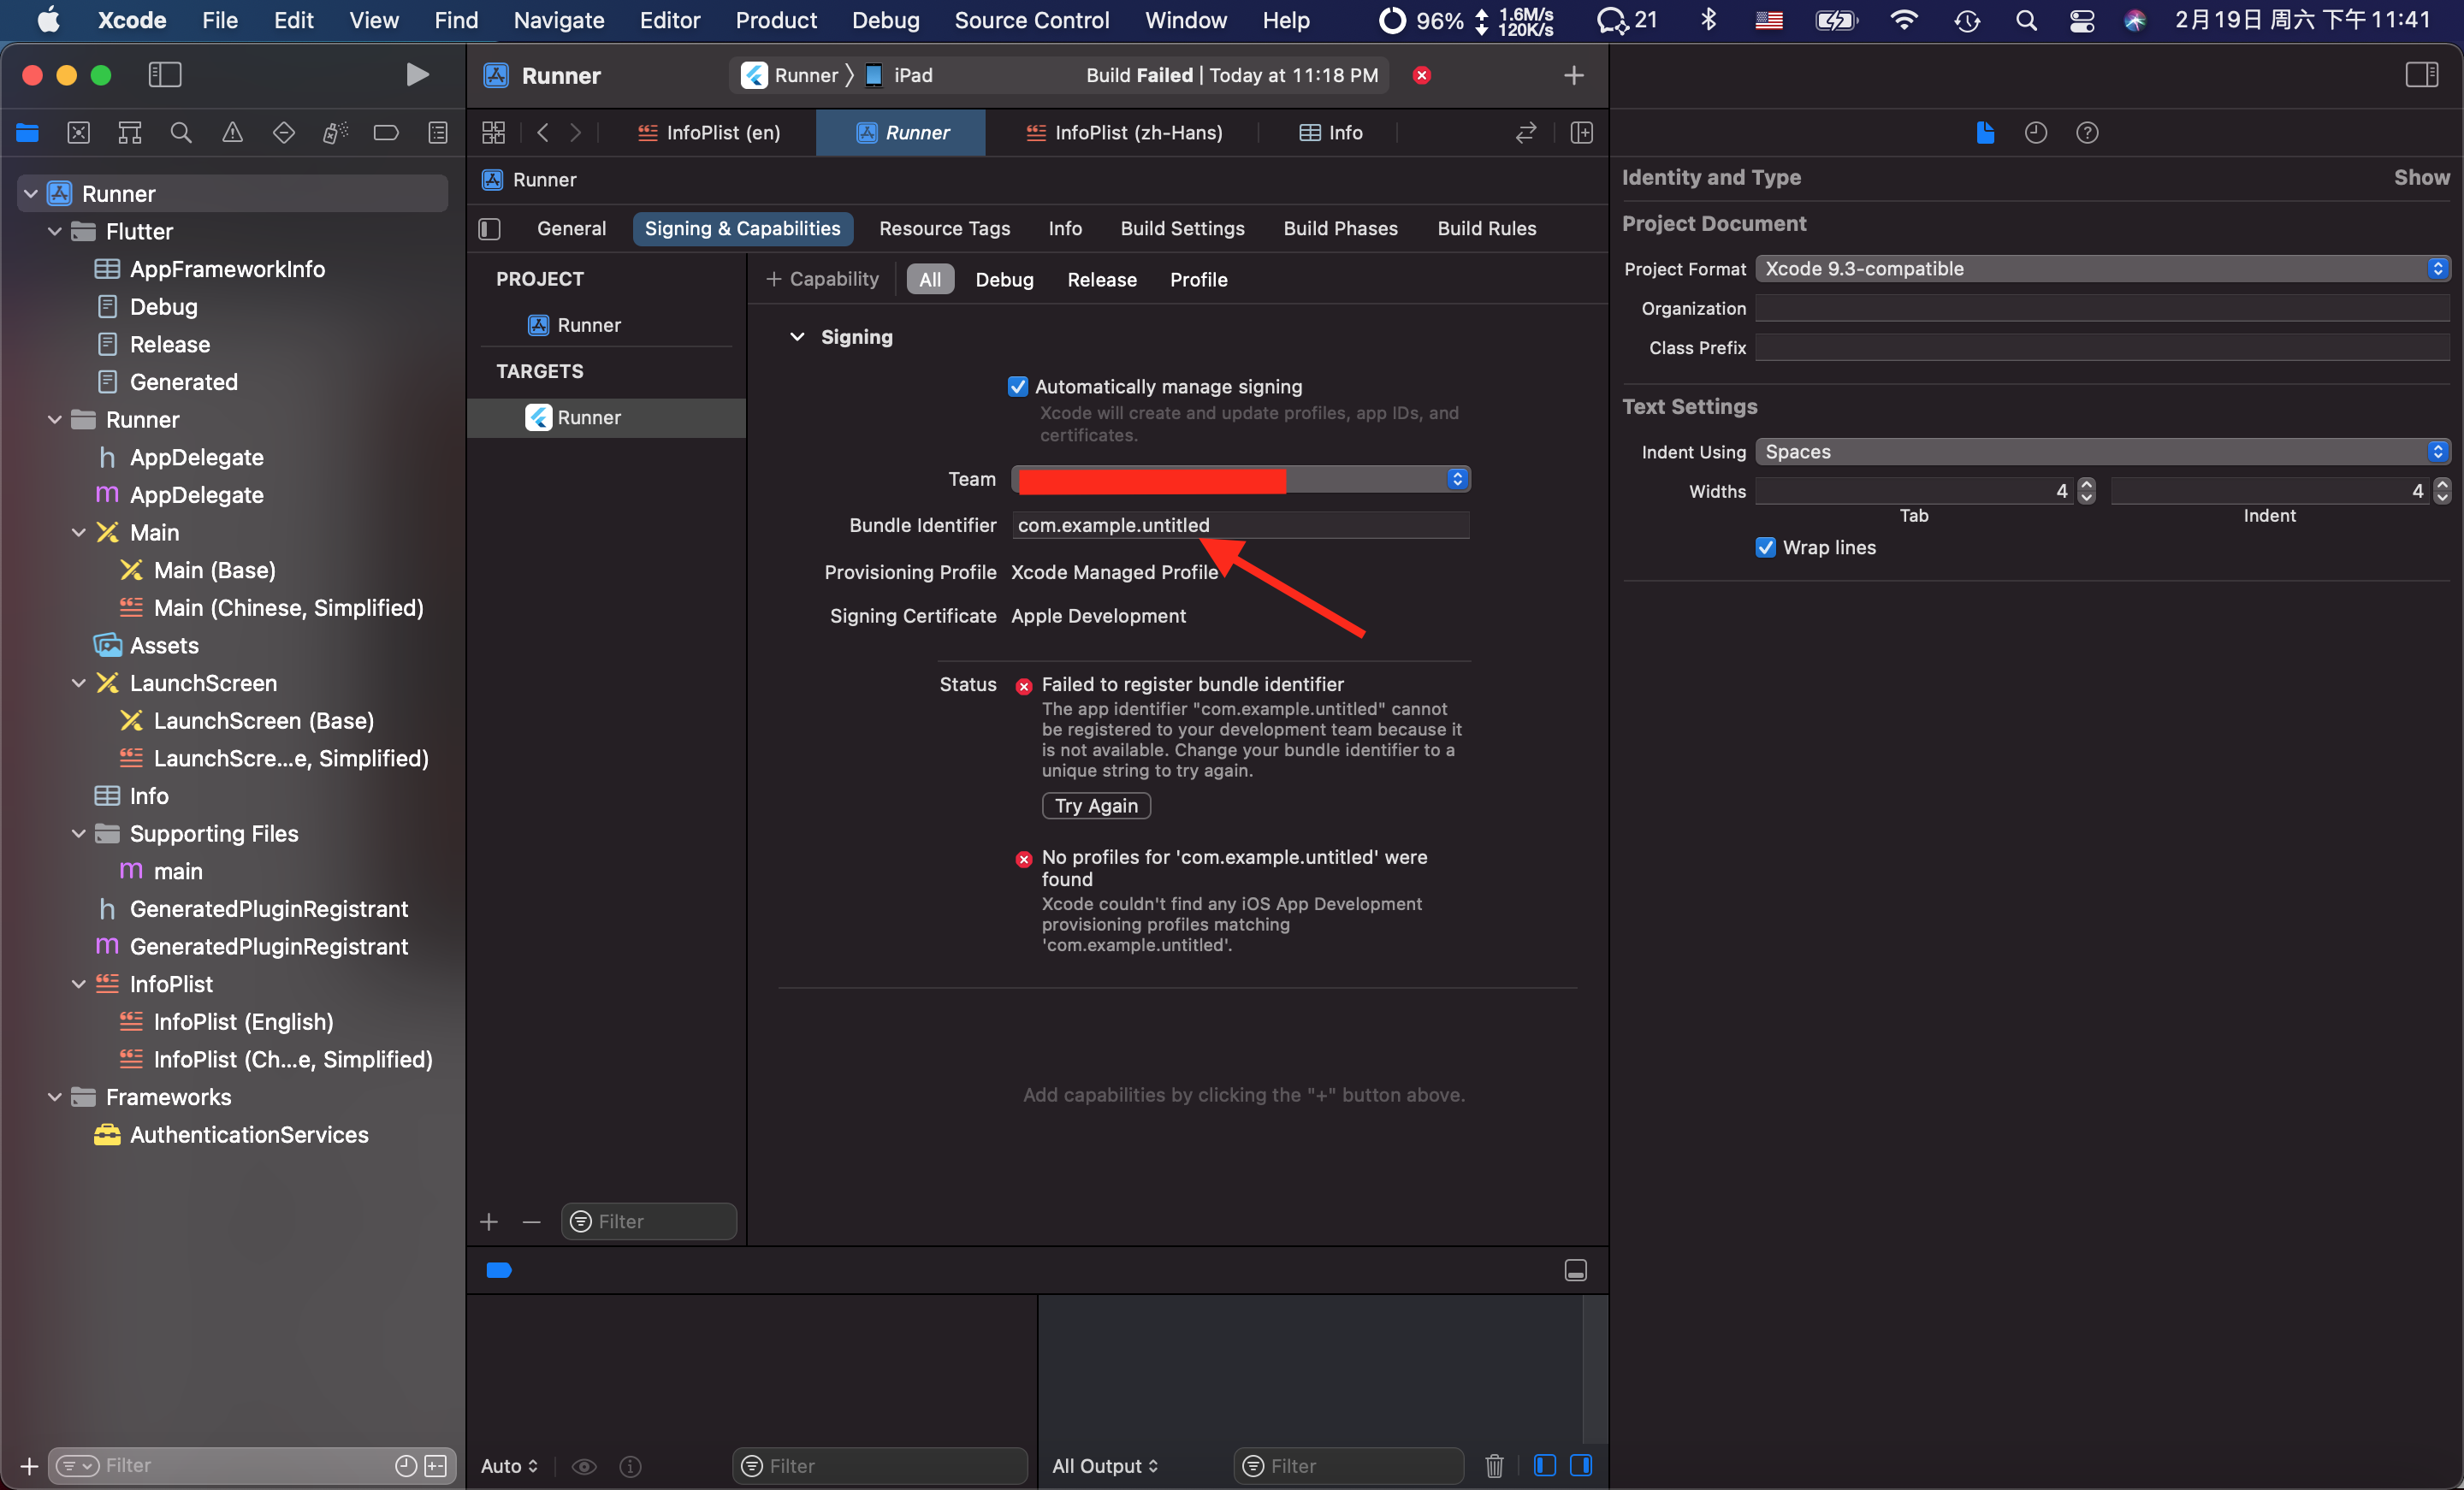Click the editor options swap icon
The height and width of the screenshot is (1490, 2464).
(x=1526, y=133)
